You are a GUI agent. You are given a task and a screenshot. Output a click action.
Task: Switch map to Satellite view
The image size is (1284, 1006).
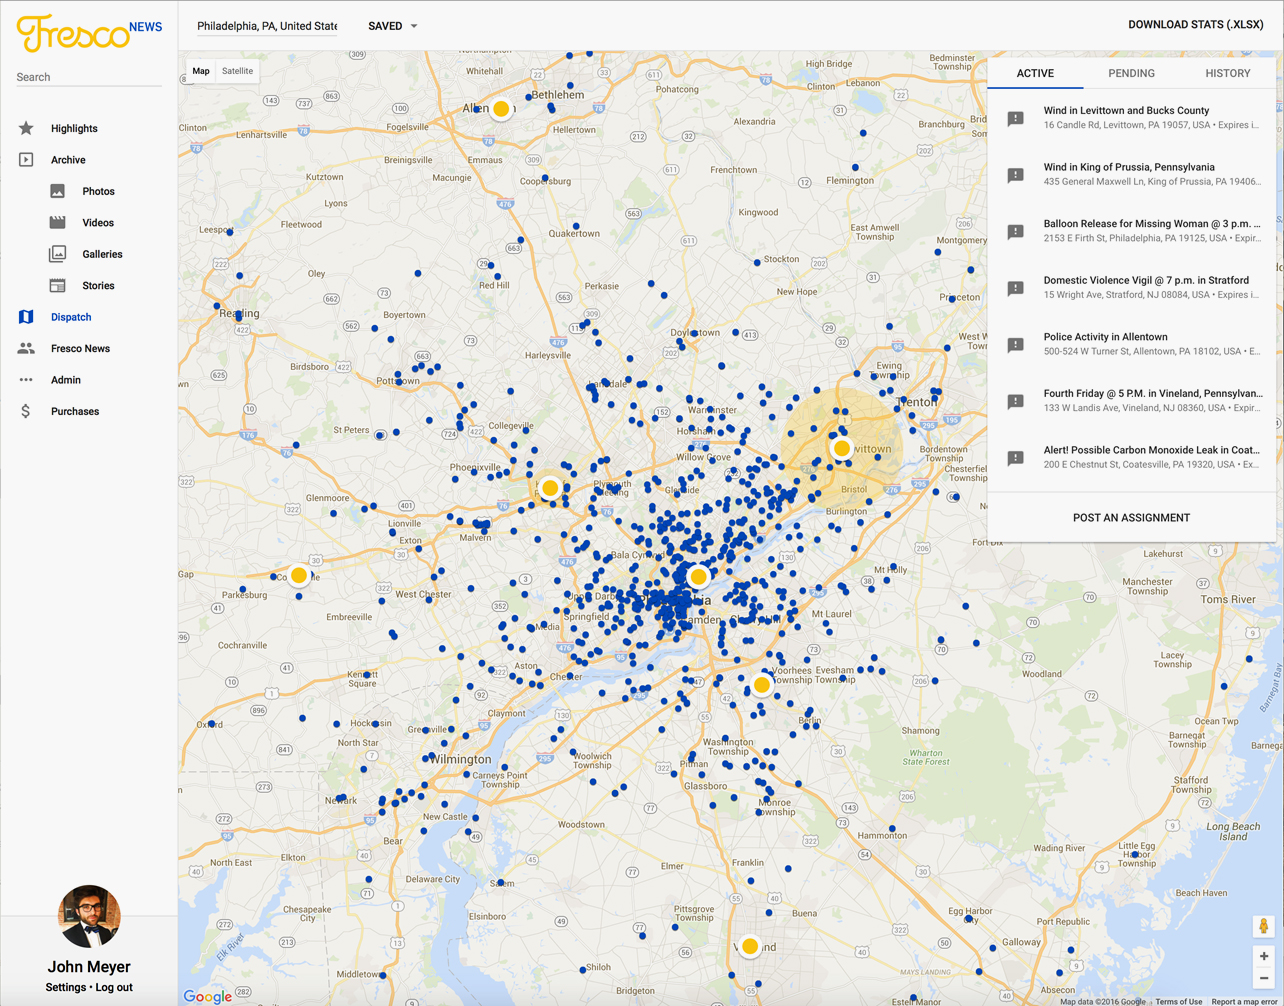237,71
